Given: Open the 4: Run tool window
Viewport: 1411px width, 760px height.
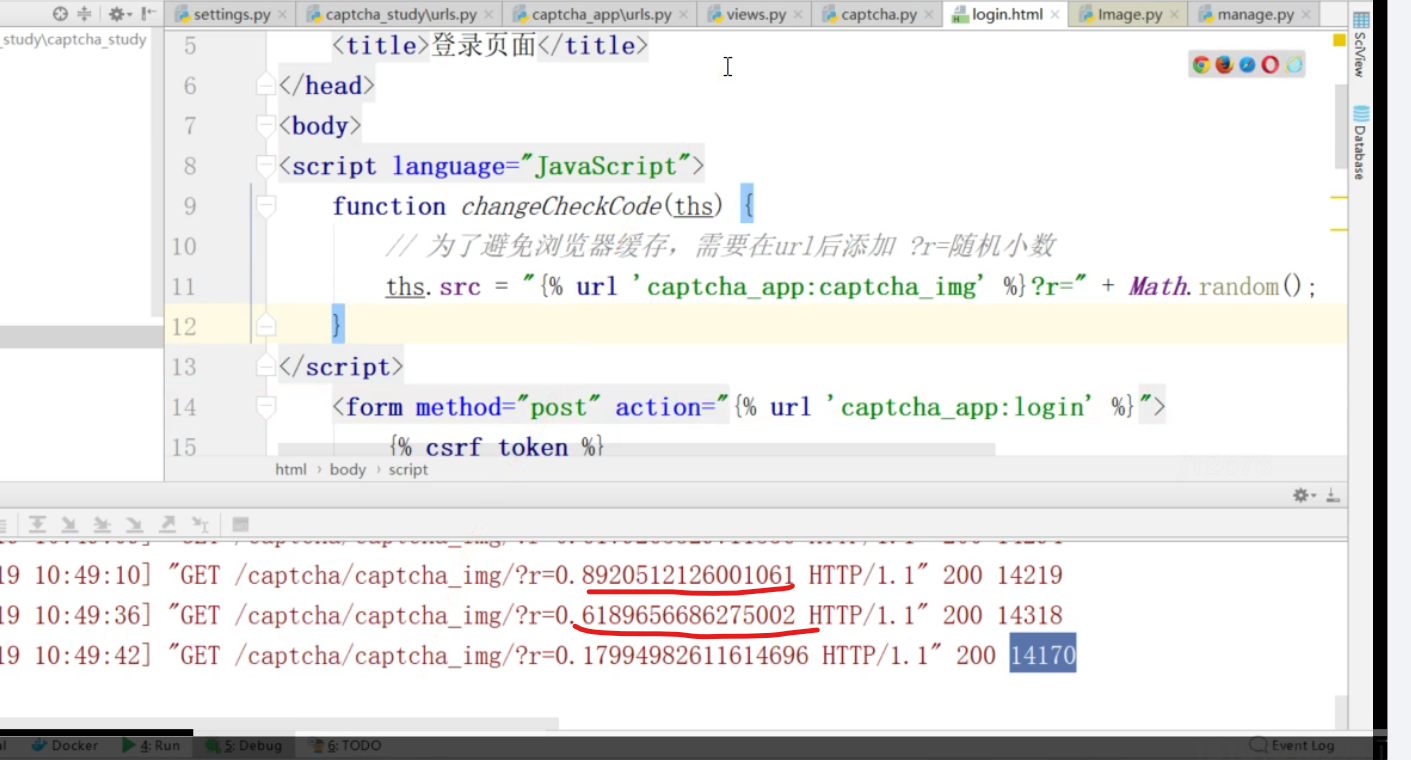Looking at the screenshot, I should tap(151, 745).
